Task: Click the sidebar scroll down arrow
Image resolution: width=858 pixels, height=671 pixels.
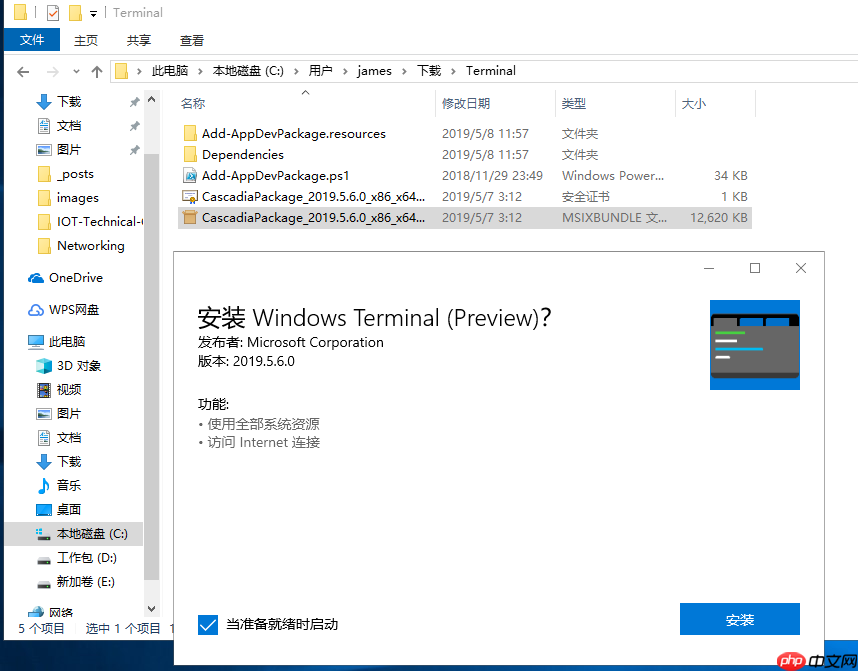Action: [x=152, y=609]
